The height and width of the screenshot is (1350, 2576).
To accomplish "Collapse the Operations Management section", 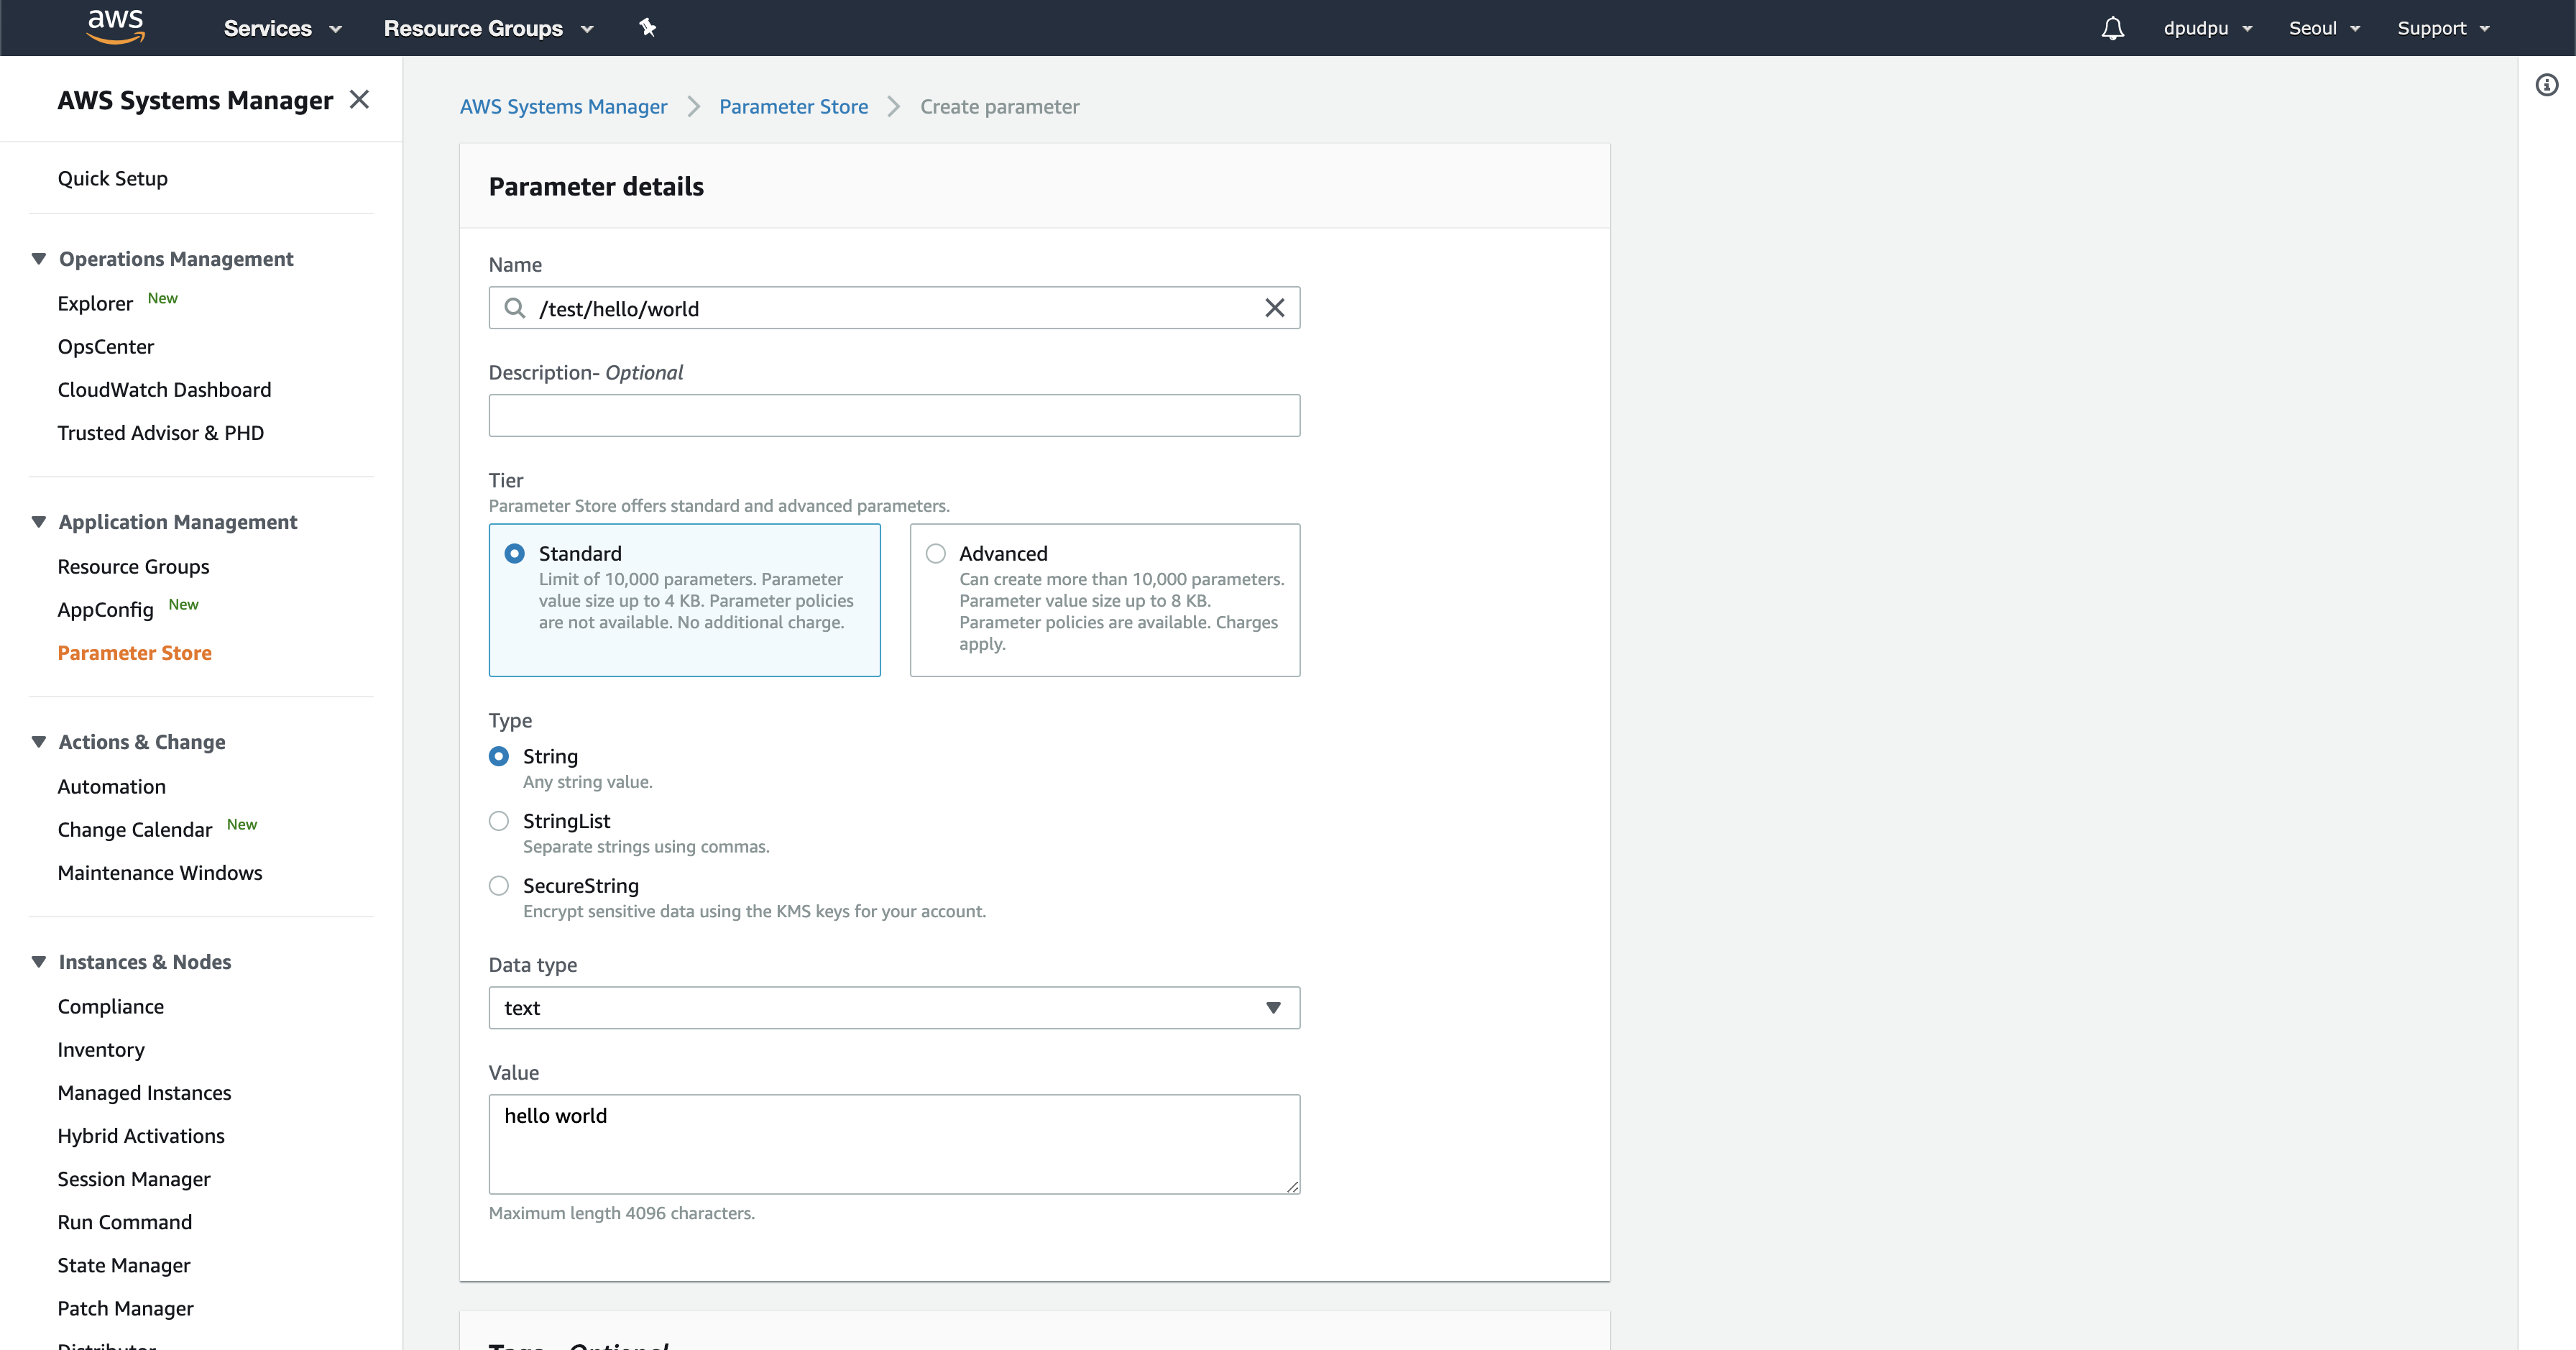I will (x=39, y=259).
